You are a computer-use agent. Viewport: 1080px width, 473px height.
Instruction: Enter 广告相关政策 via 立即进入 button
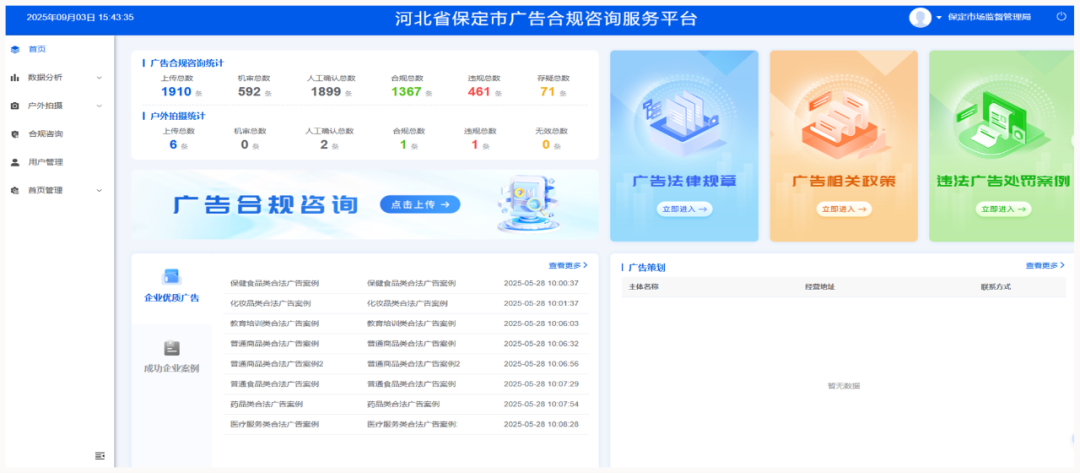point(844,209)
